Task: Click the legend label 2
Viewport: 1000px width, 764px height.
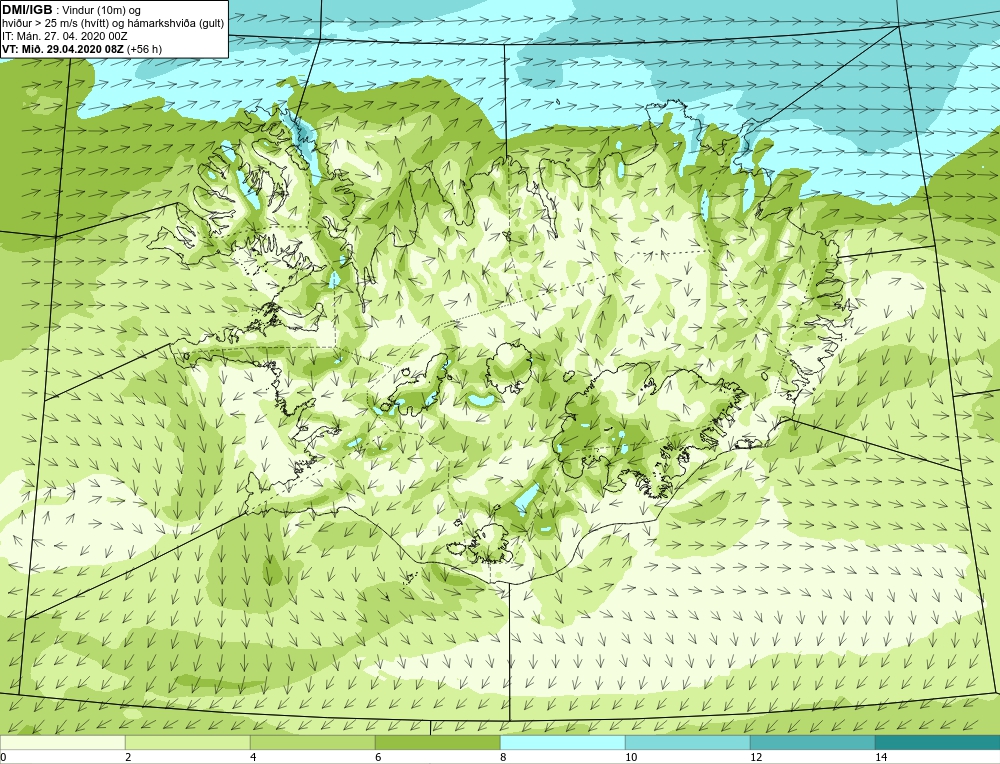Action: click(x=128, y=757)
